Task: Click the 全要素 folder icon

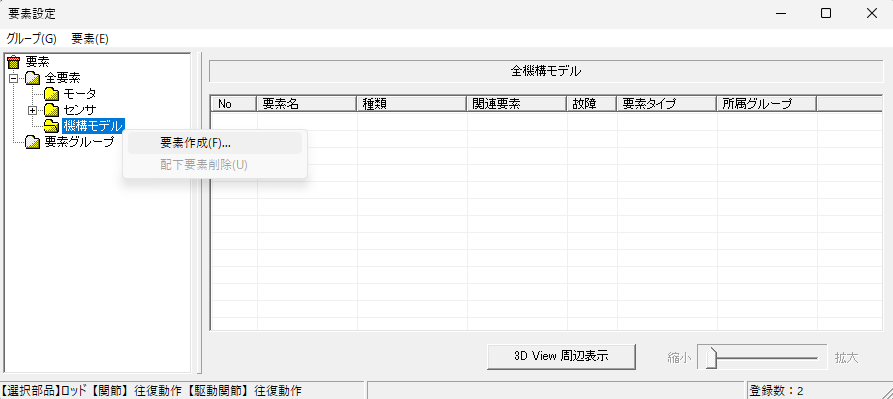Action: click(x=32, y=77)
